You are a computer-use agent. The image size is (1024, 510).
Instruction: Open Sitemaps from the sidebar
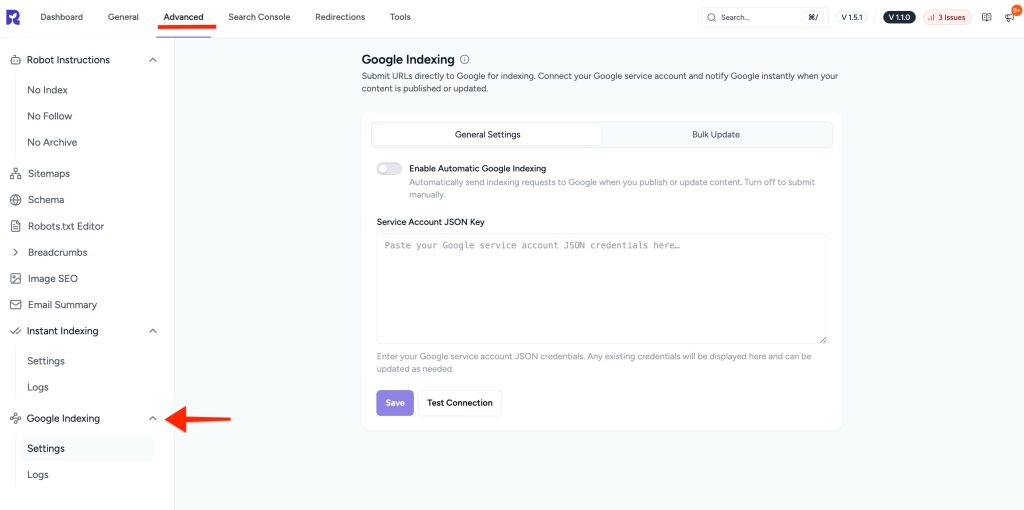coord(48,174)
